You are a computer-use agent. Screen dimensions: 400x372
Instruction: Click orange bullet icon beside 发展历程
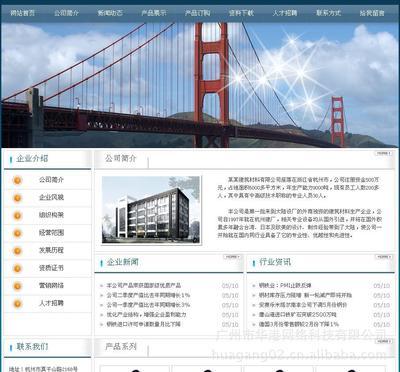pos(17,251)
